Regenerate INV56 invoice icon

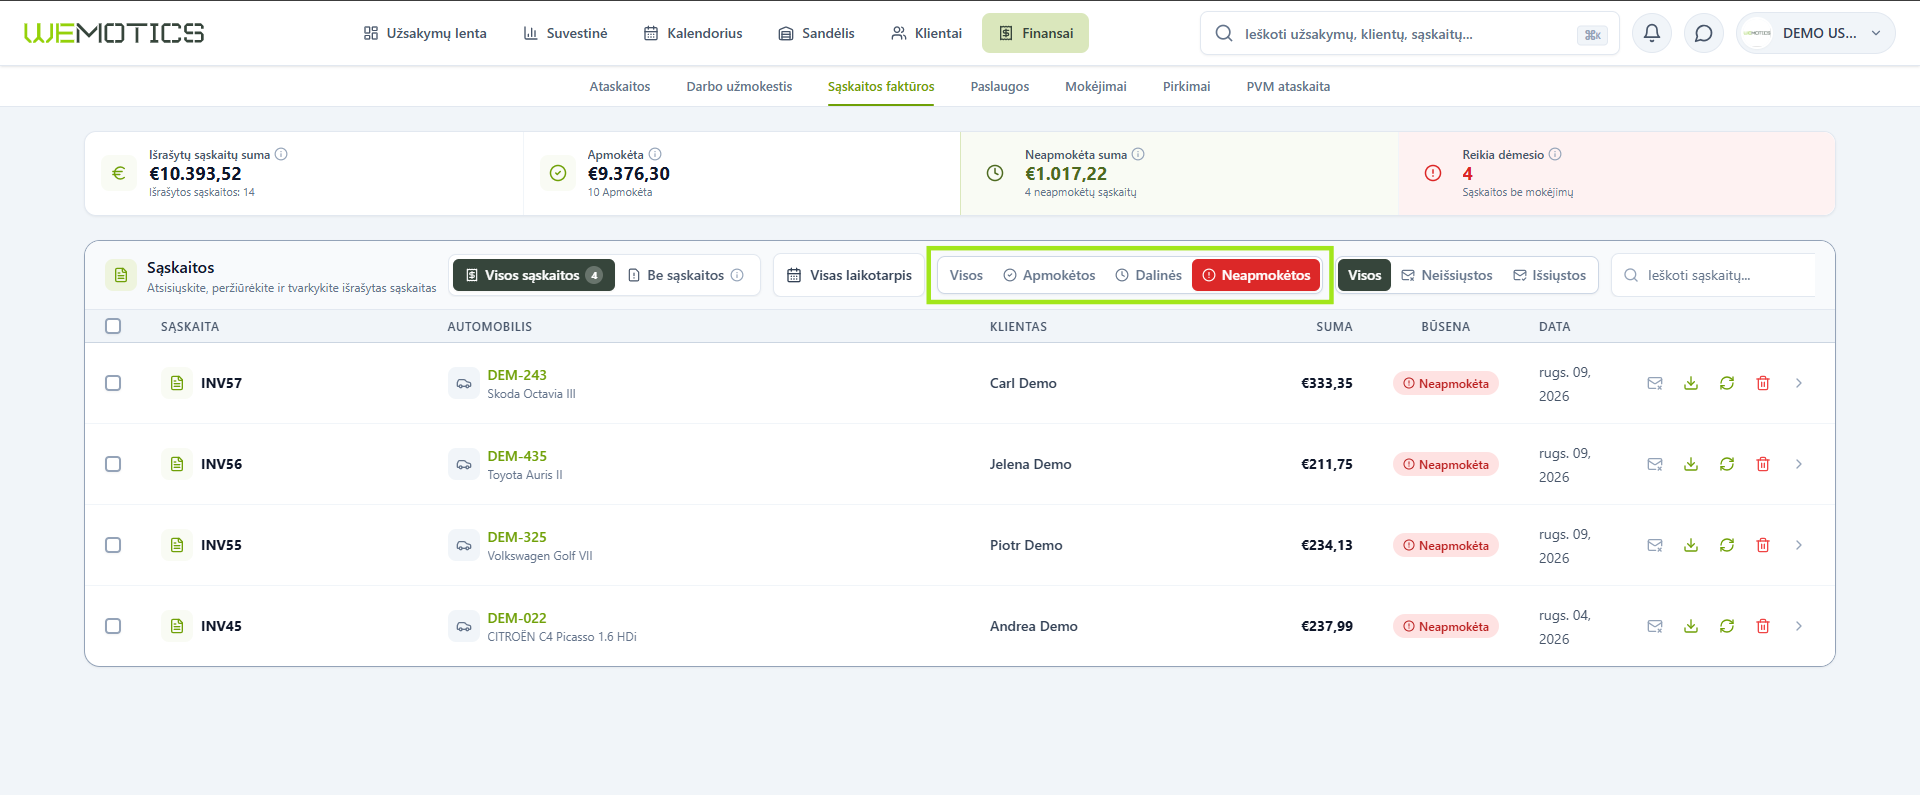pos(1727,464)
